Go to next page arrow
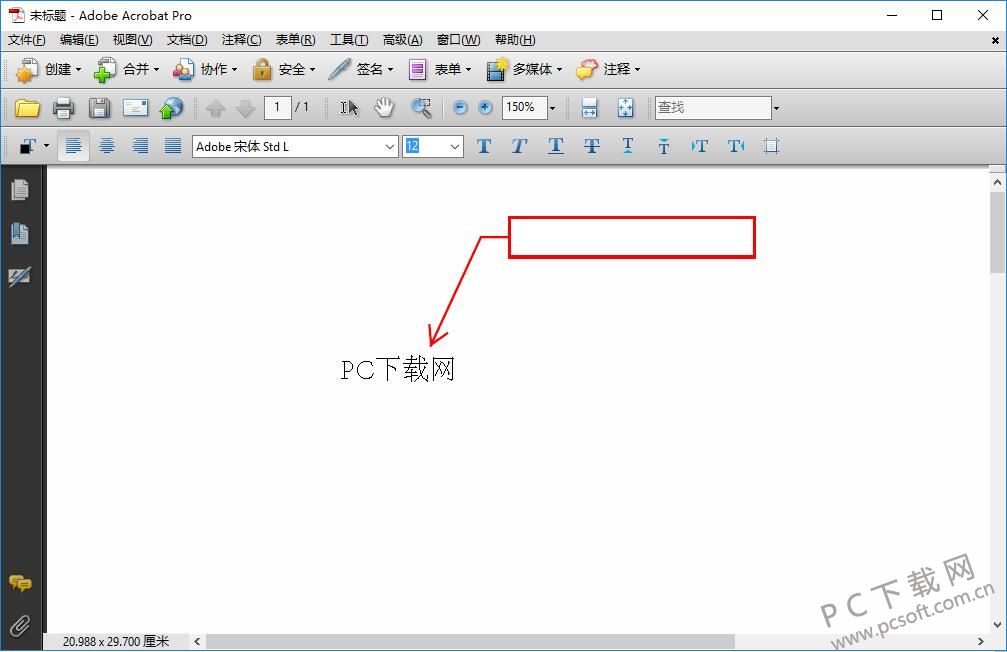The height and width of the screenshot is (652, 1007). tap(245, 108)
